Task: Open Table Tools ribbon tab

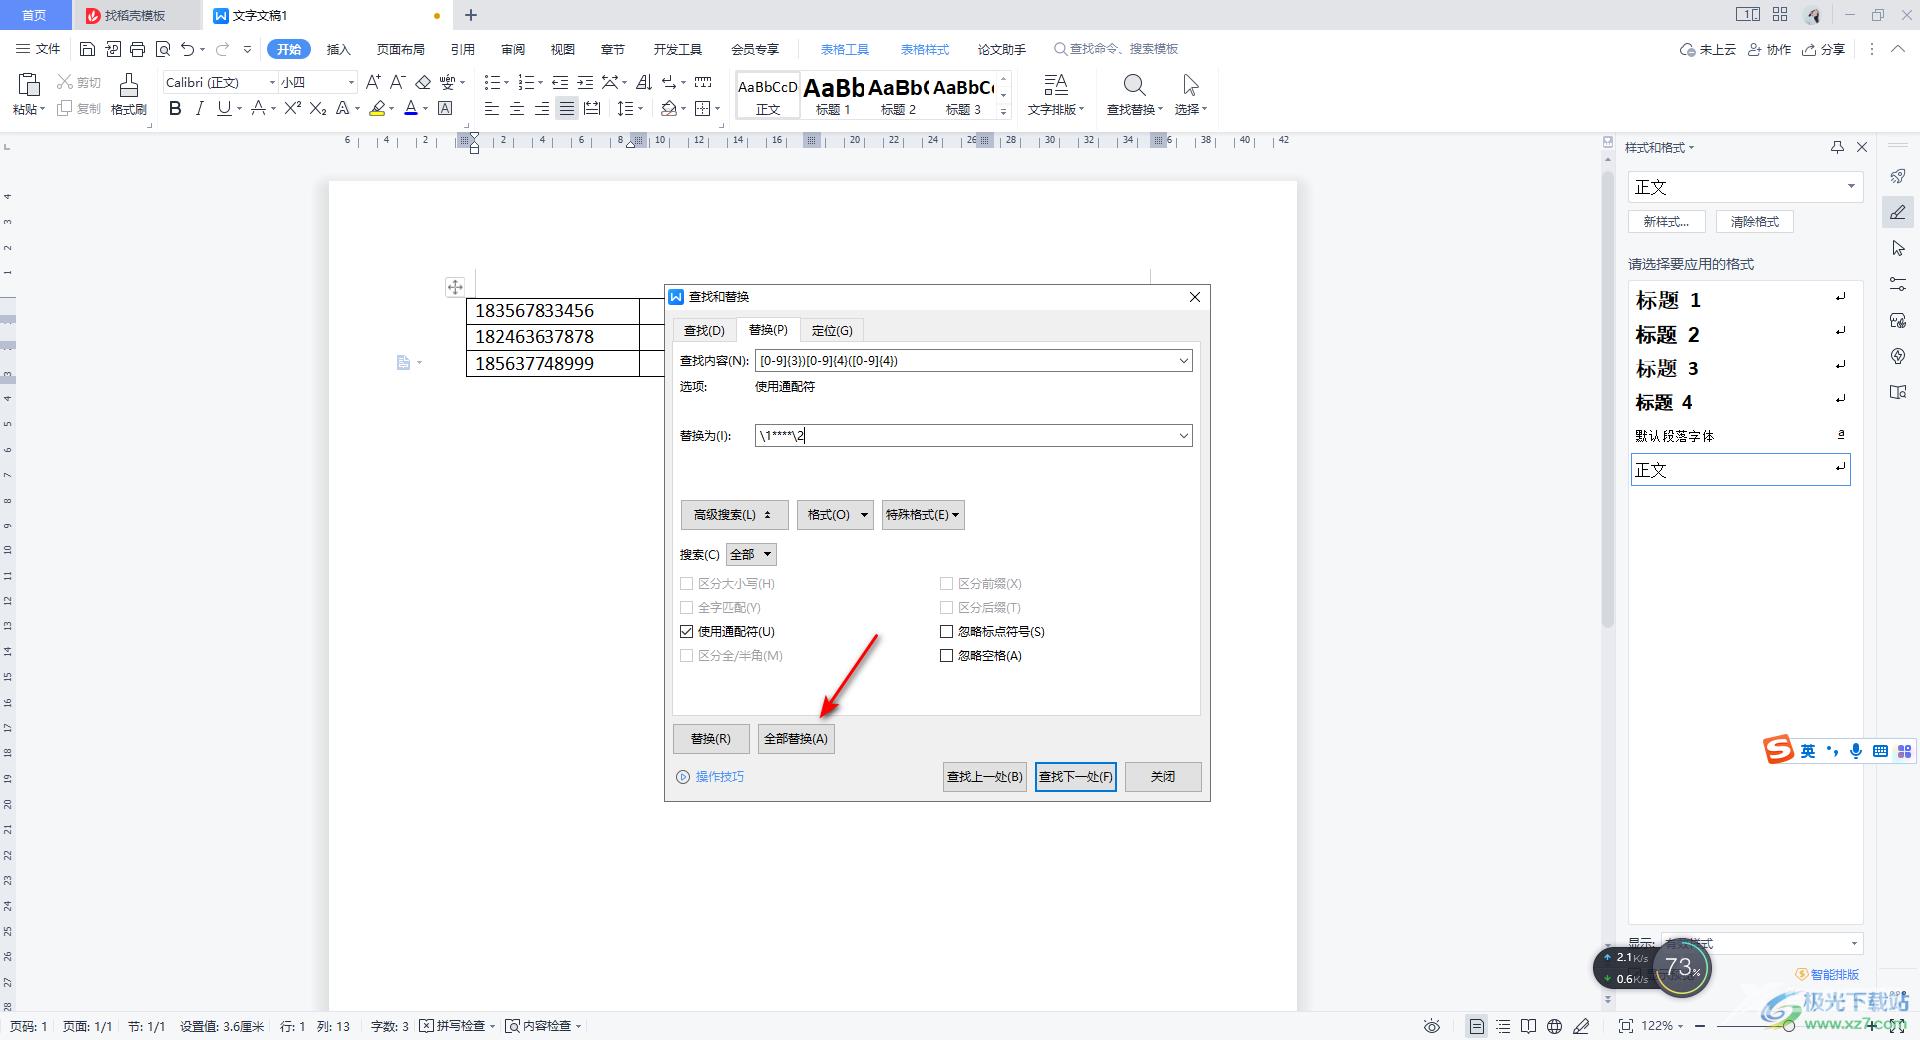Action: [x=845, y=49]
